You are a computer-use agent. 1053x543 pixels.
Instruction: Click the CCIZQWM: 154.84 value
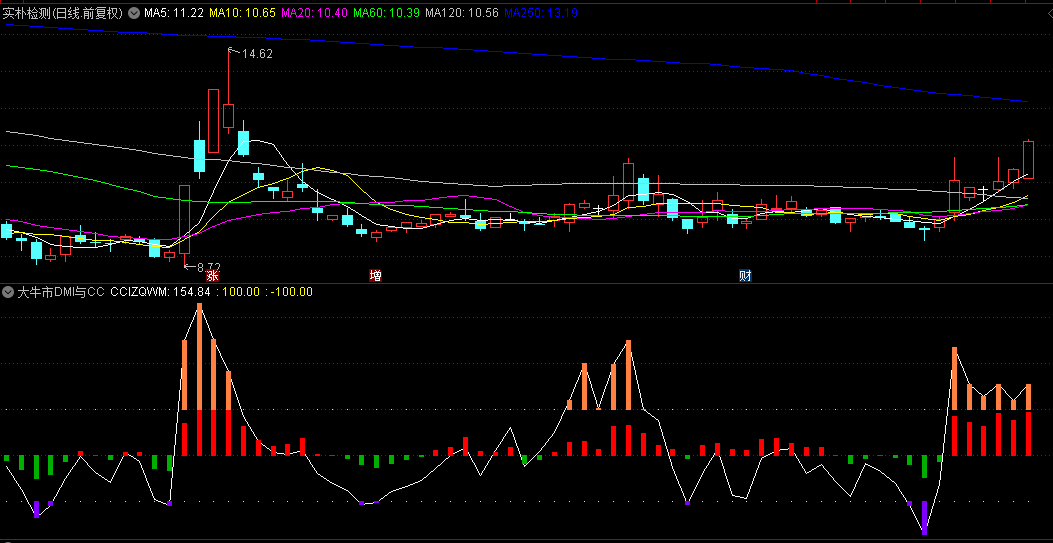pyautogui.click(x=161, y=292)
